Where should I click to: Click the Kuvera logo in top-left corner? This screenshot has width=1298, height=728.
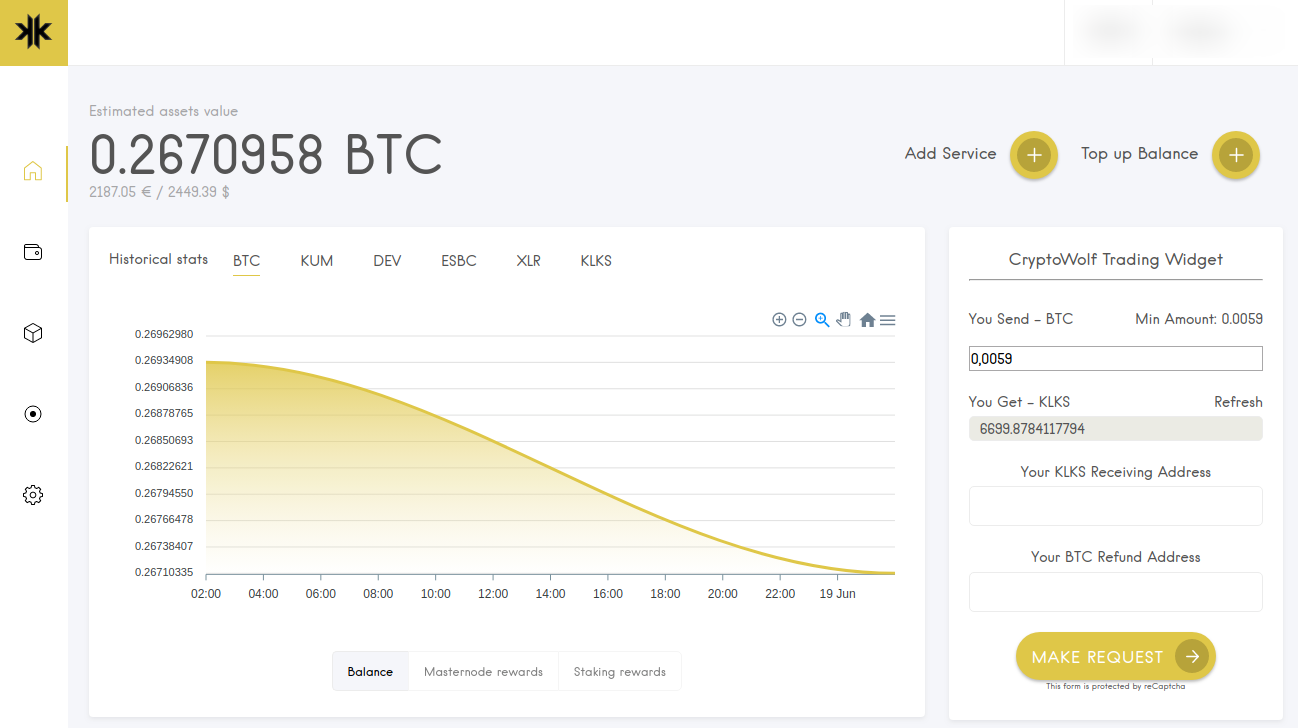point(33,33)
